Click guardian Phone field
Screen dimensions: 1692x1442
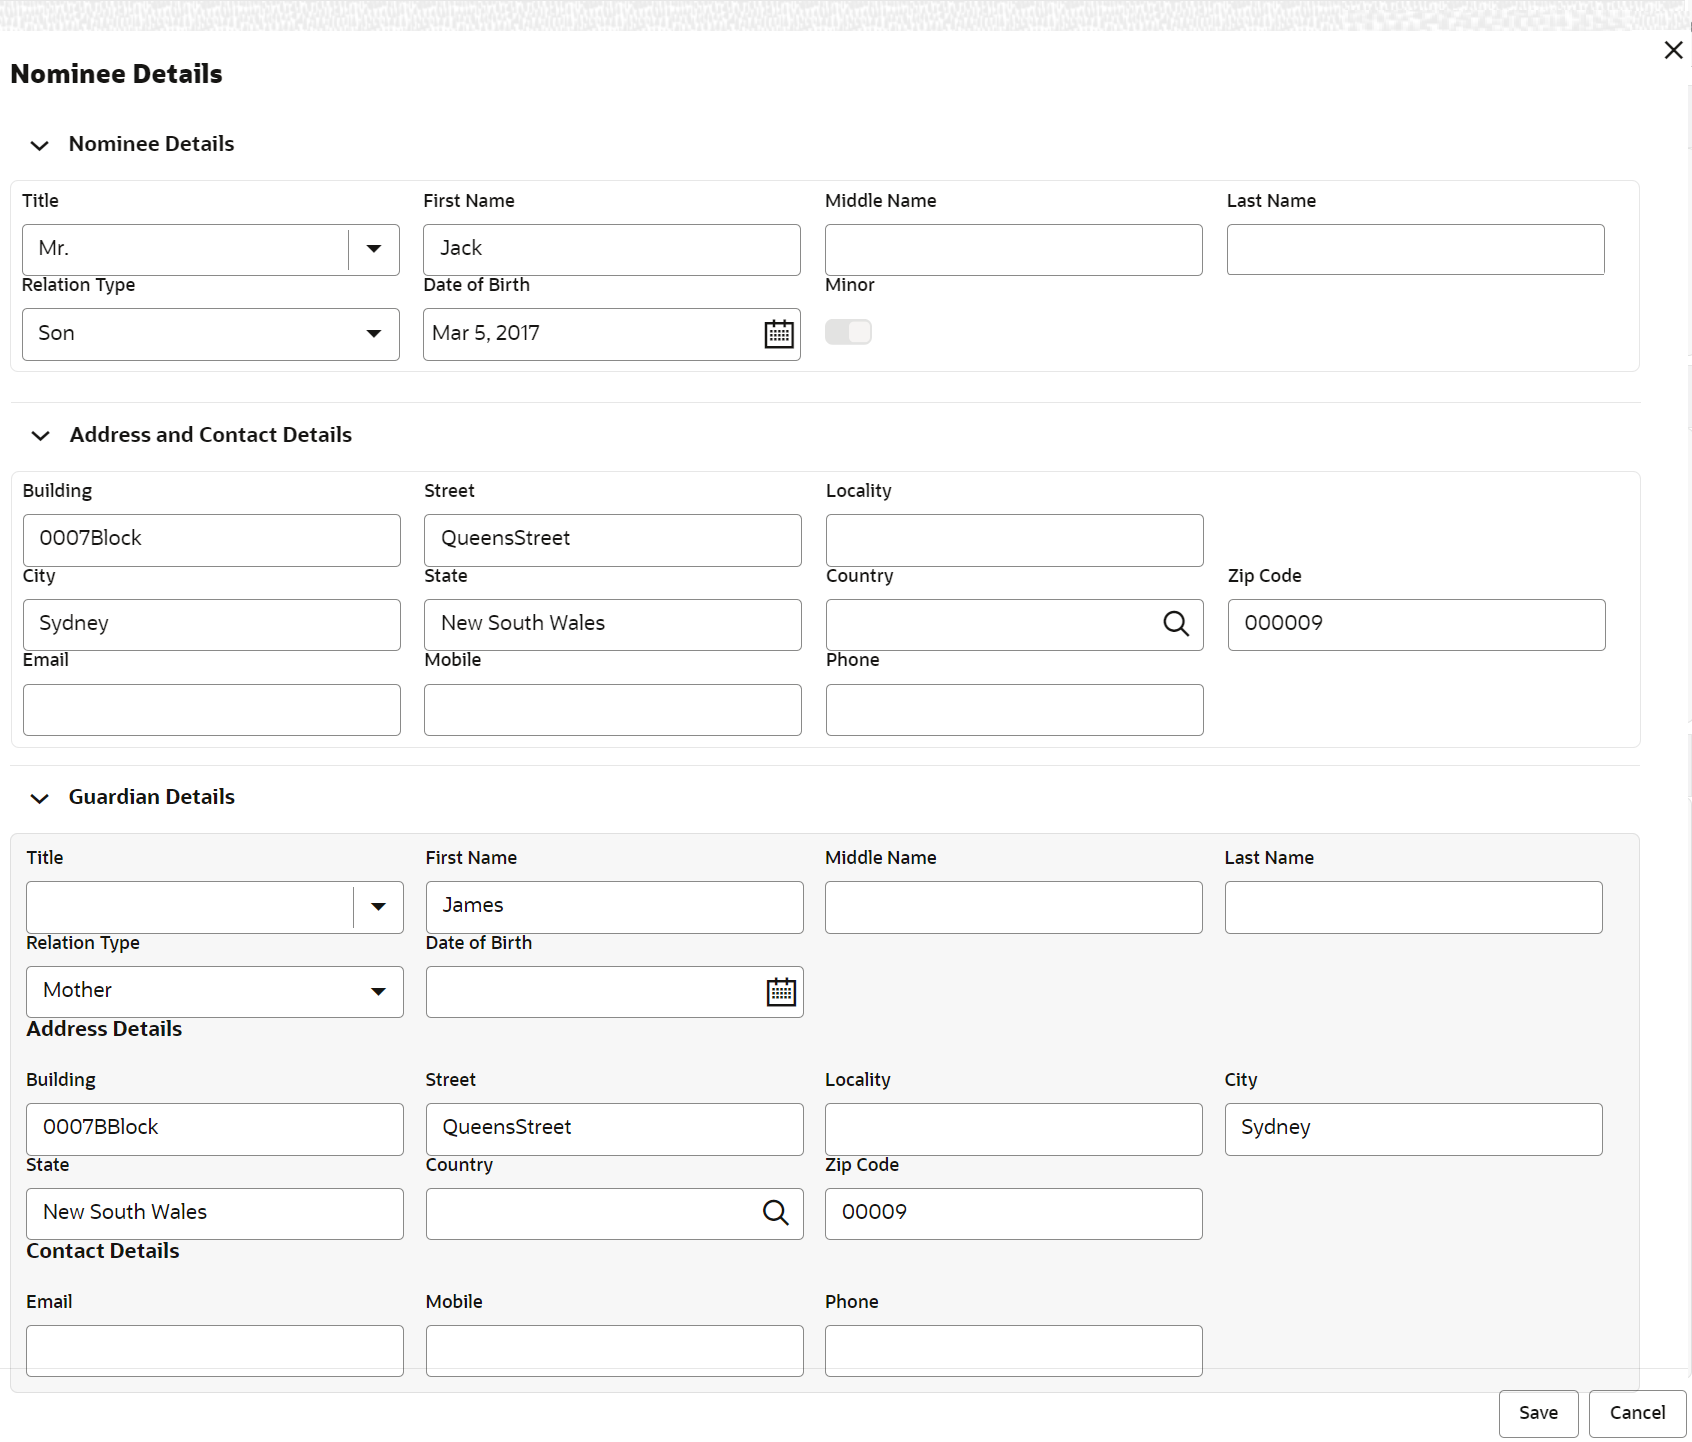coord(1014,1351)
